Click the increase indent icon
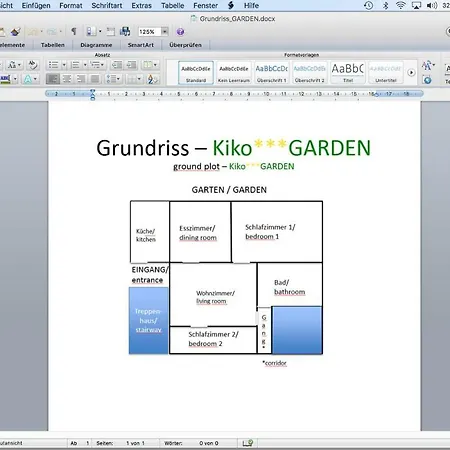This screenshot has height=450, width=450. pos(132,65)
